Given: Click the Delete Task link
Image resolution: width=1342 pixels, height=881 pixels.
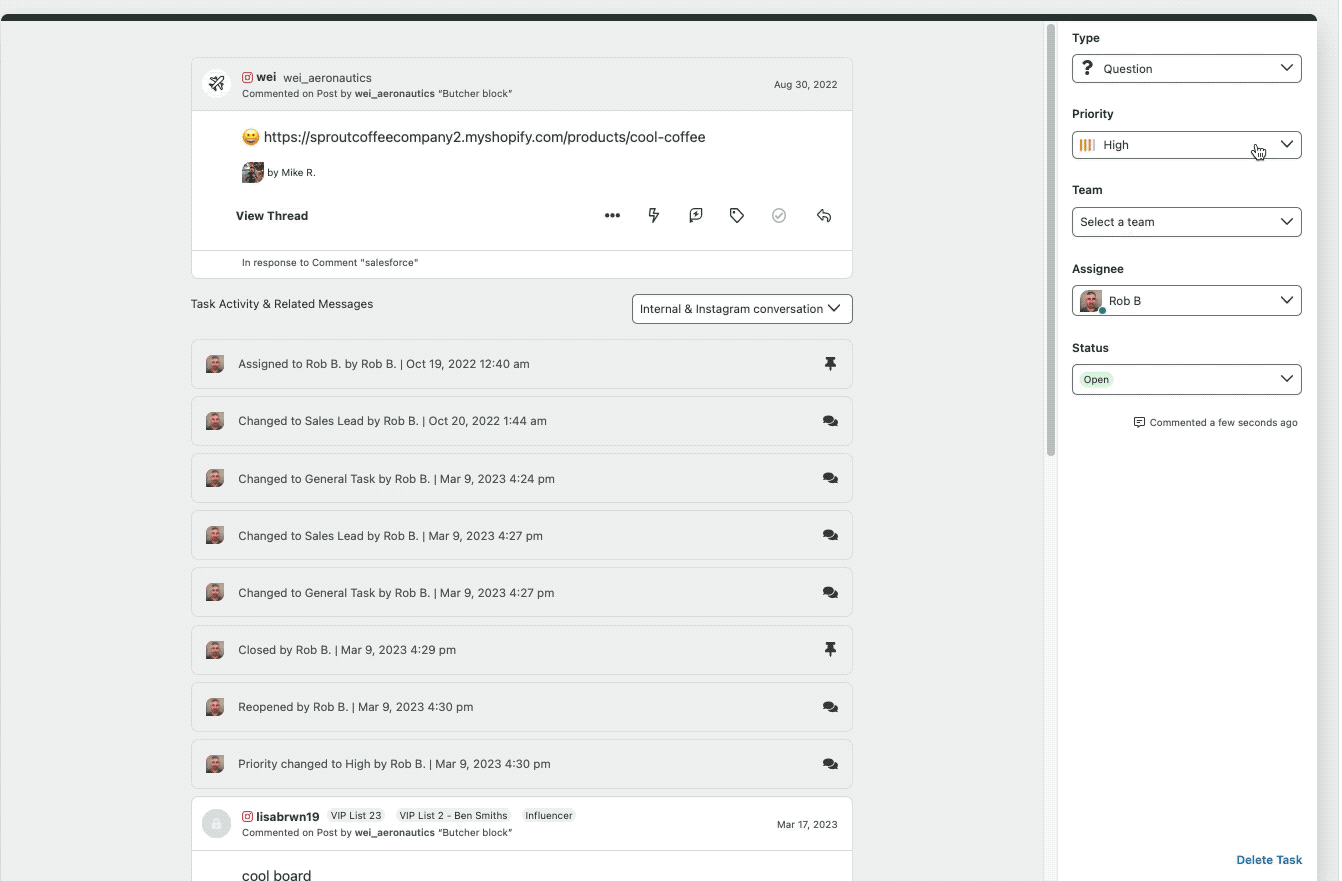Looking at the screenshot, I should coord(1269,860).
